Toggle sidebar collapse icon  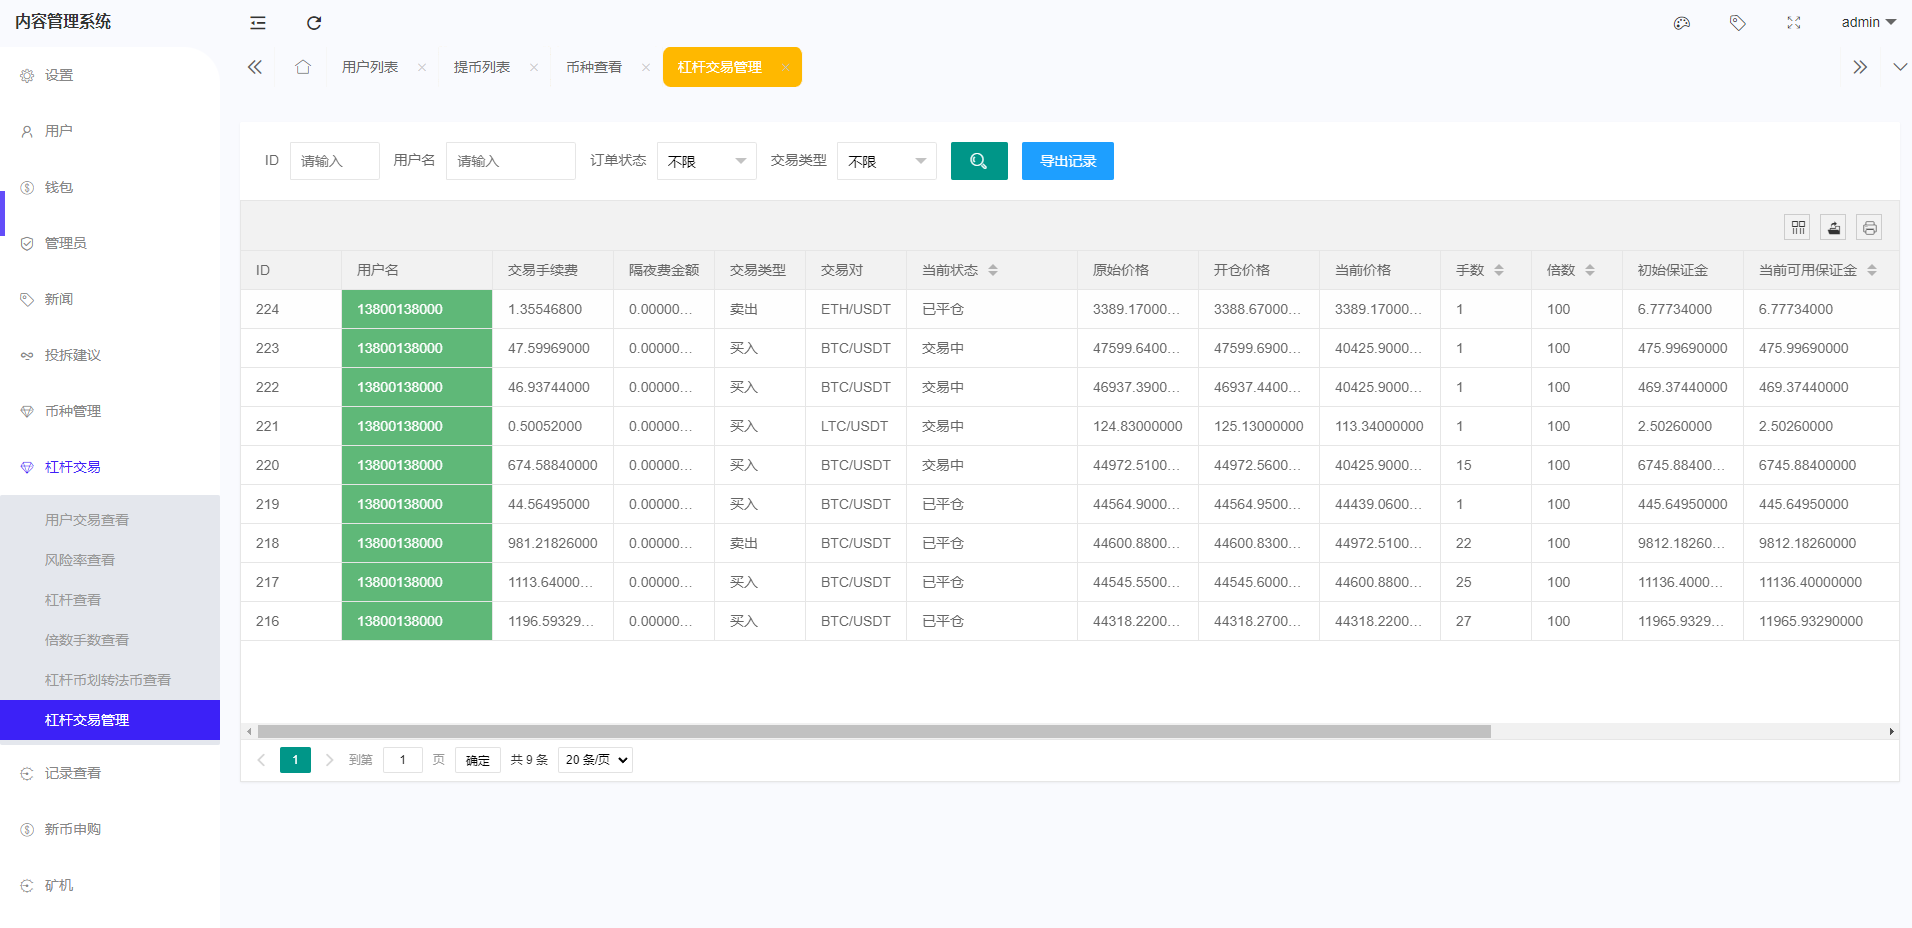257,22
